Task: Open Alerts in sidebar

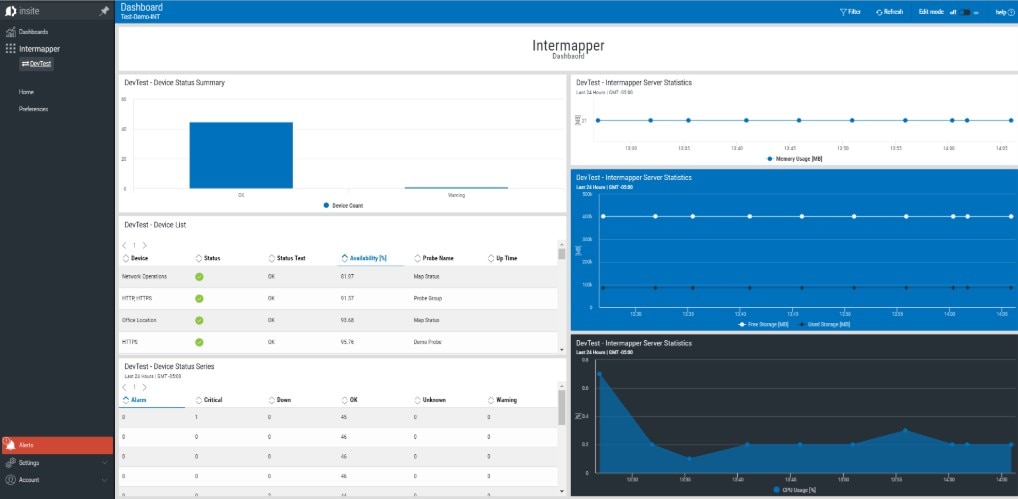Action: tap(57, 445)
